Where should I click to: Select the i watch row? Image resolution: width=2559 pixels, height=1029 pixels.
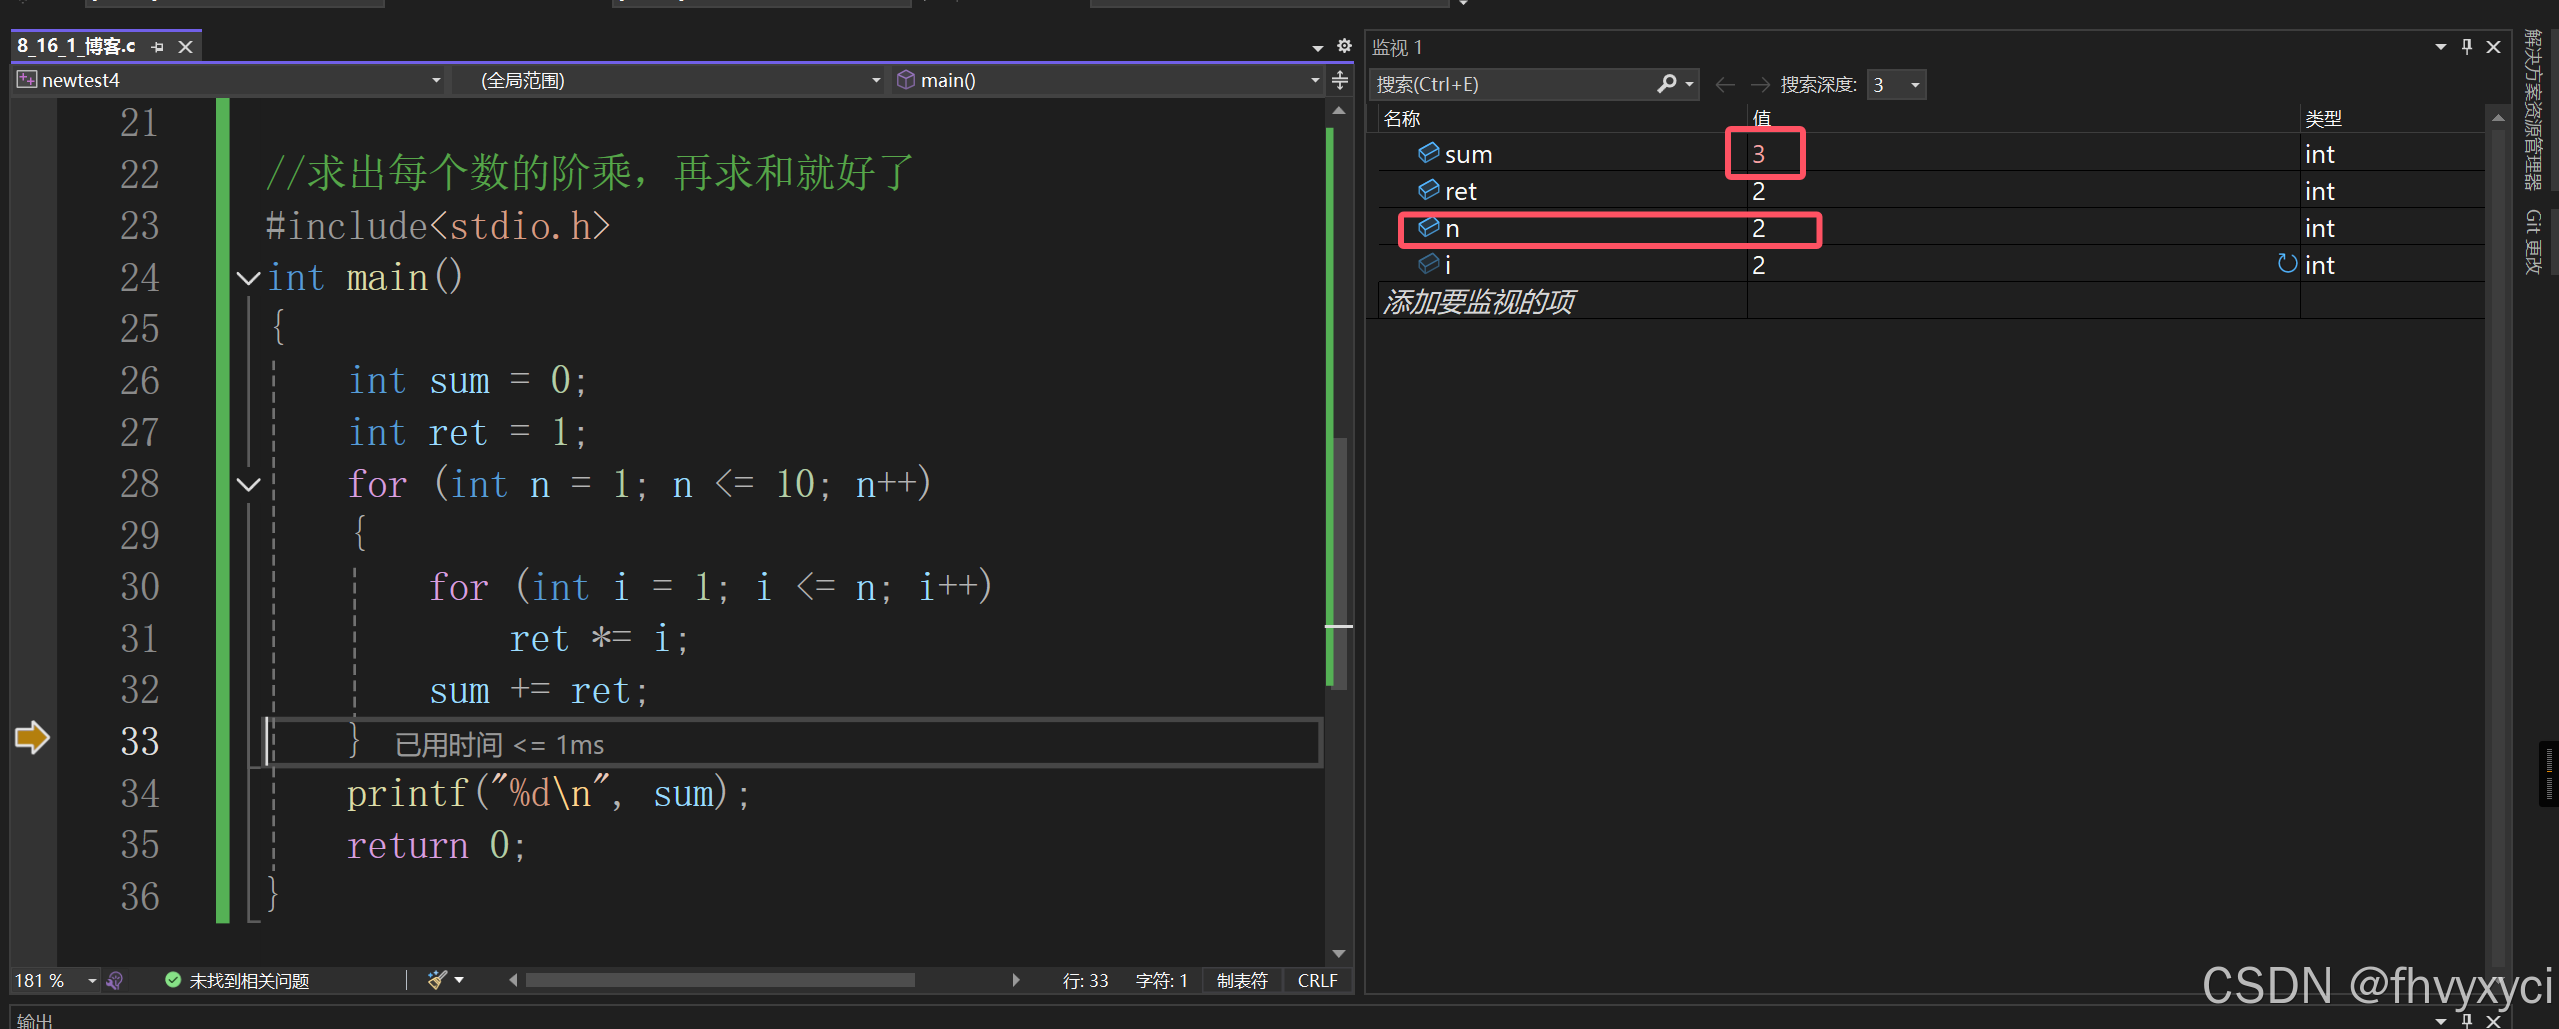pos(1930,265)
